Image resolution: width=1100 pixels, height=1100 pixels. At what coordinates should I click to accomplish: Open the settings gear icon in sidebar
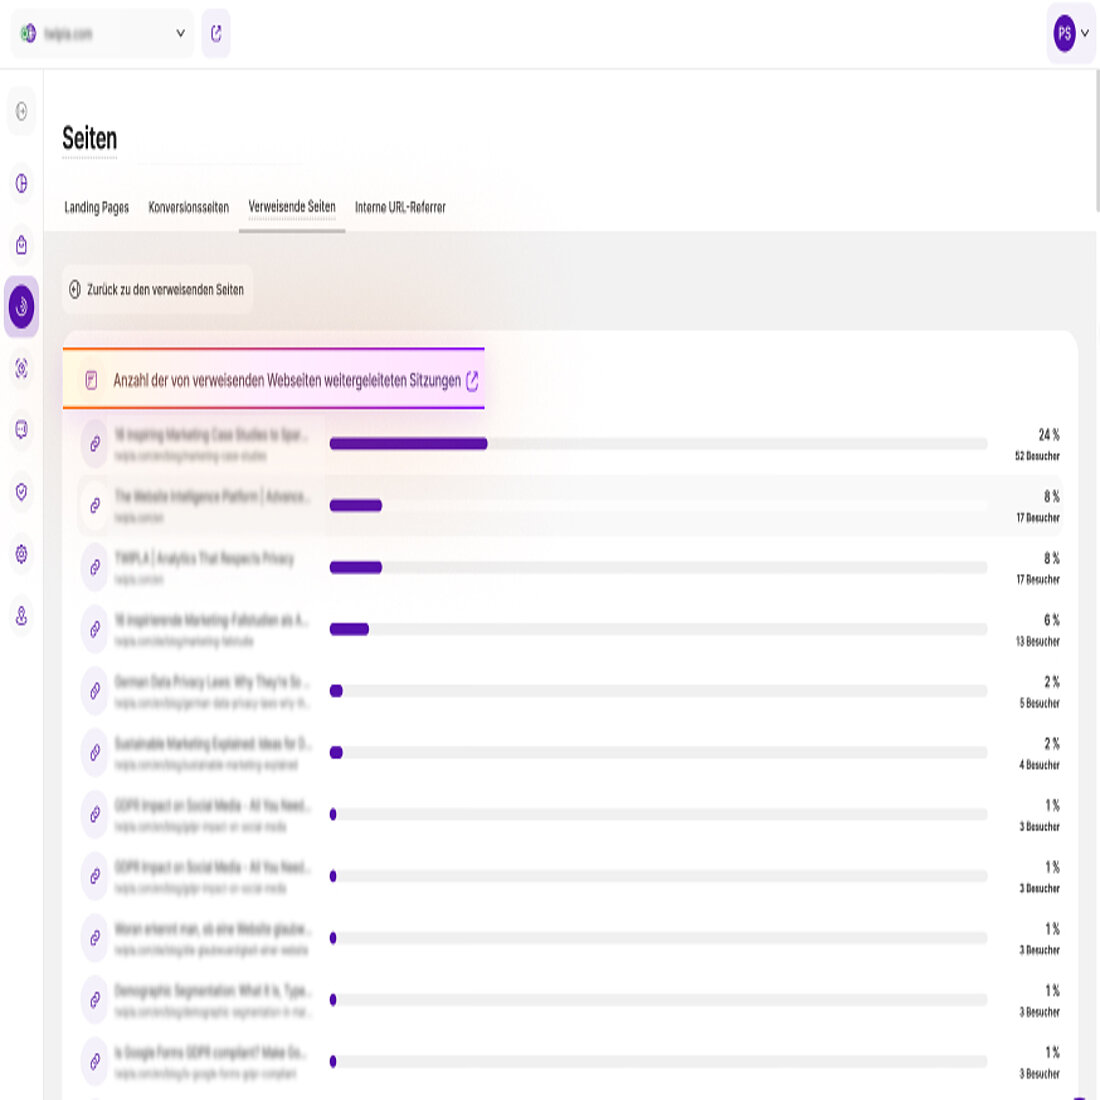(x=20, y=554)
